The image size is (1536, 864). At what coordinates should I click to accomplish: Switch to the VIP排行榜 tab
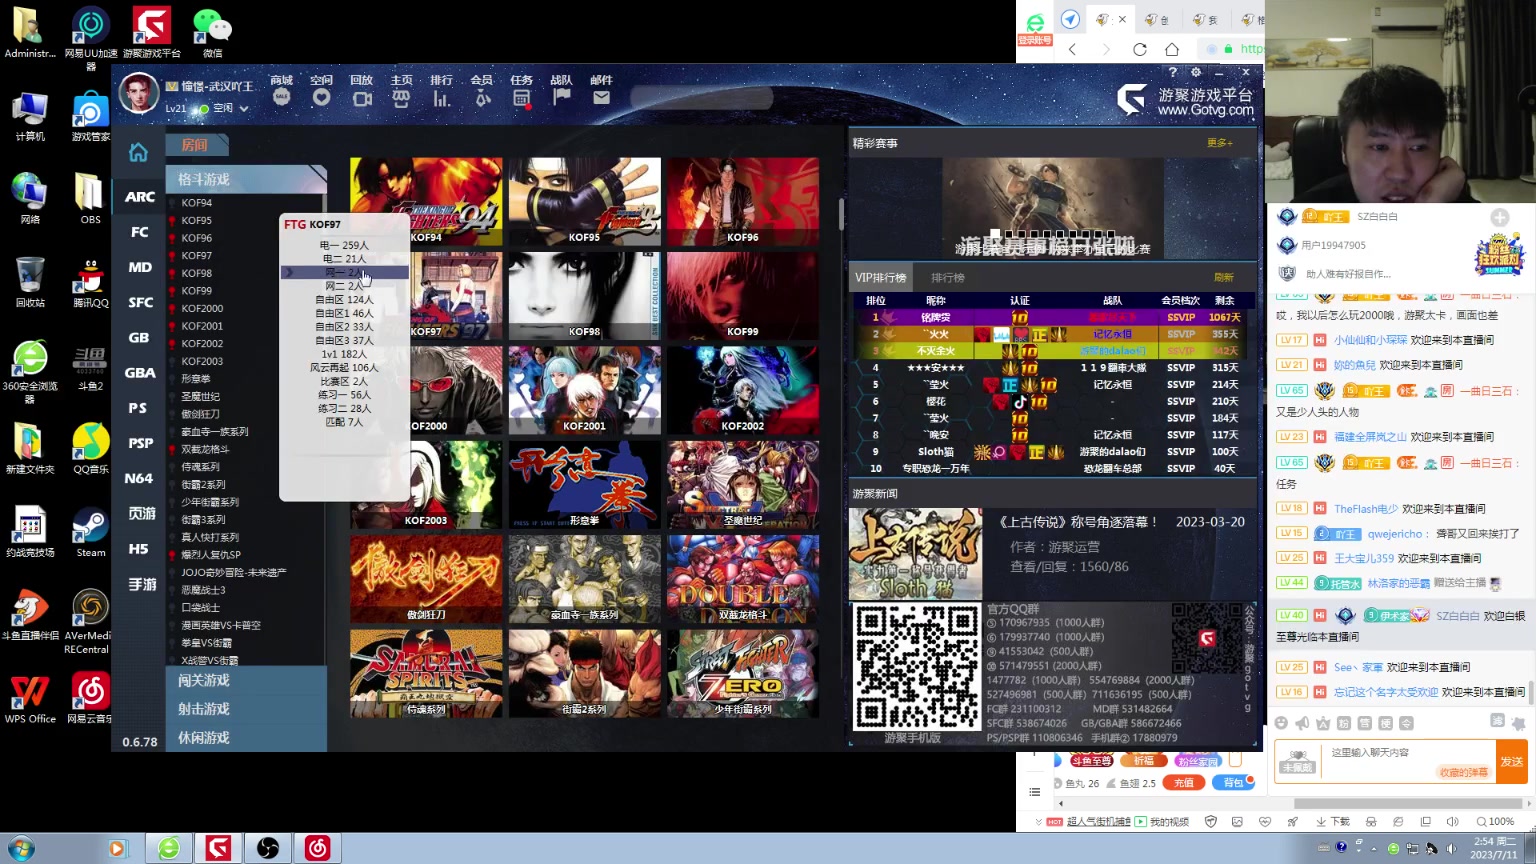[x=881, y=278]
